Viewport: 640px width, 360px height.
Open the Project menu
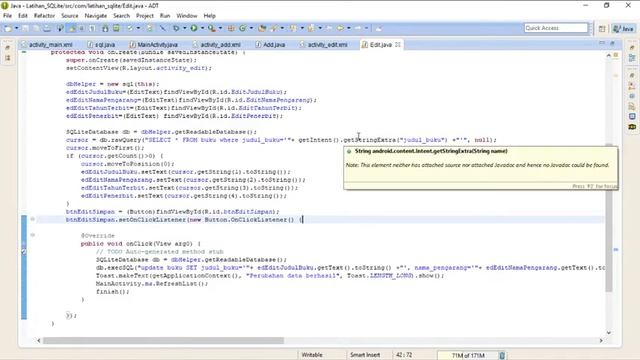pos(144,16)
